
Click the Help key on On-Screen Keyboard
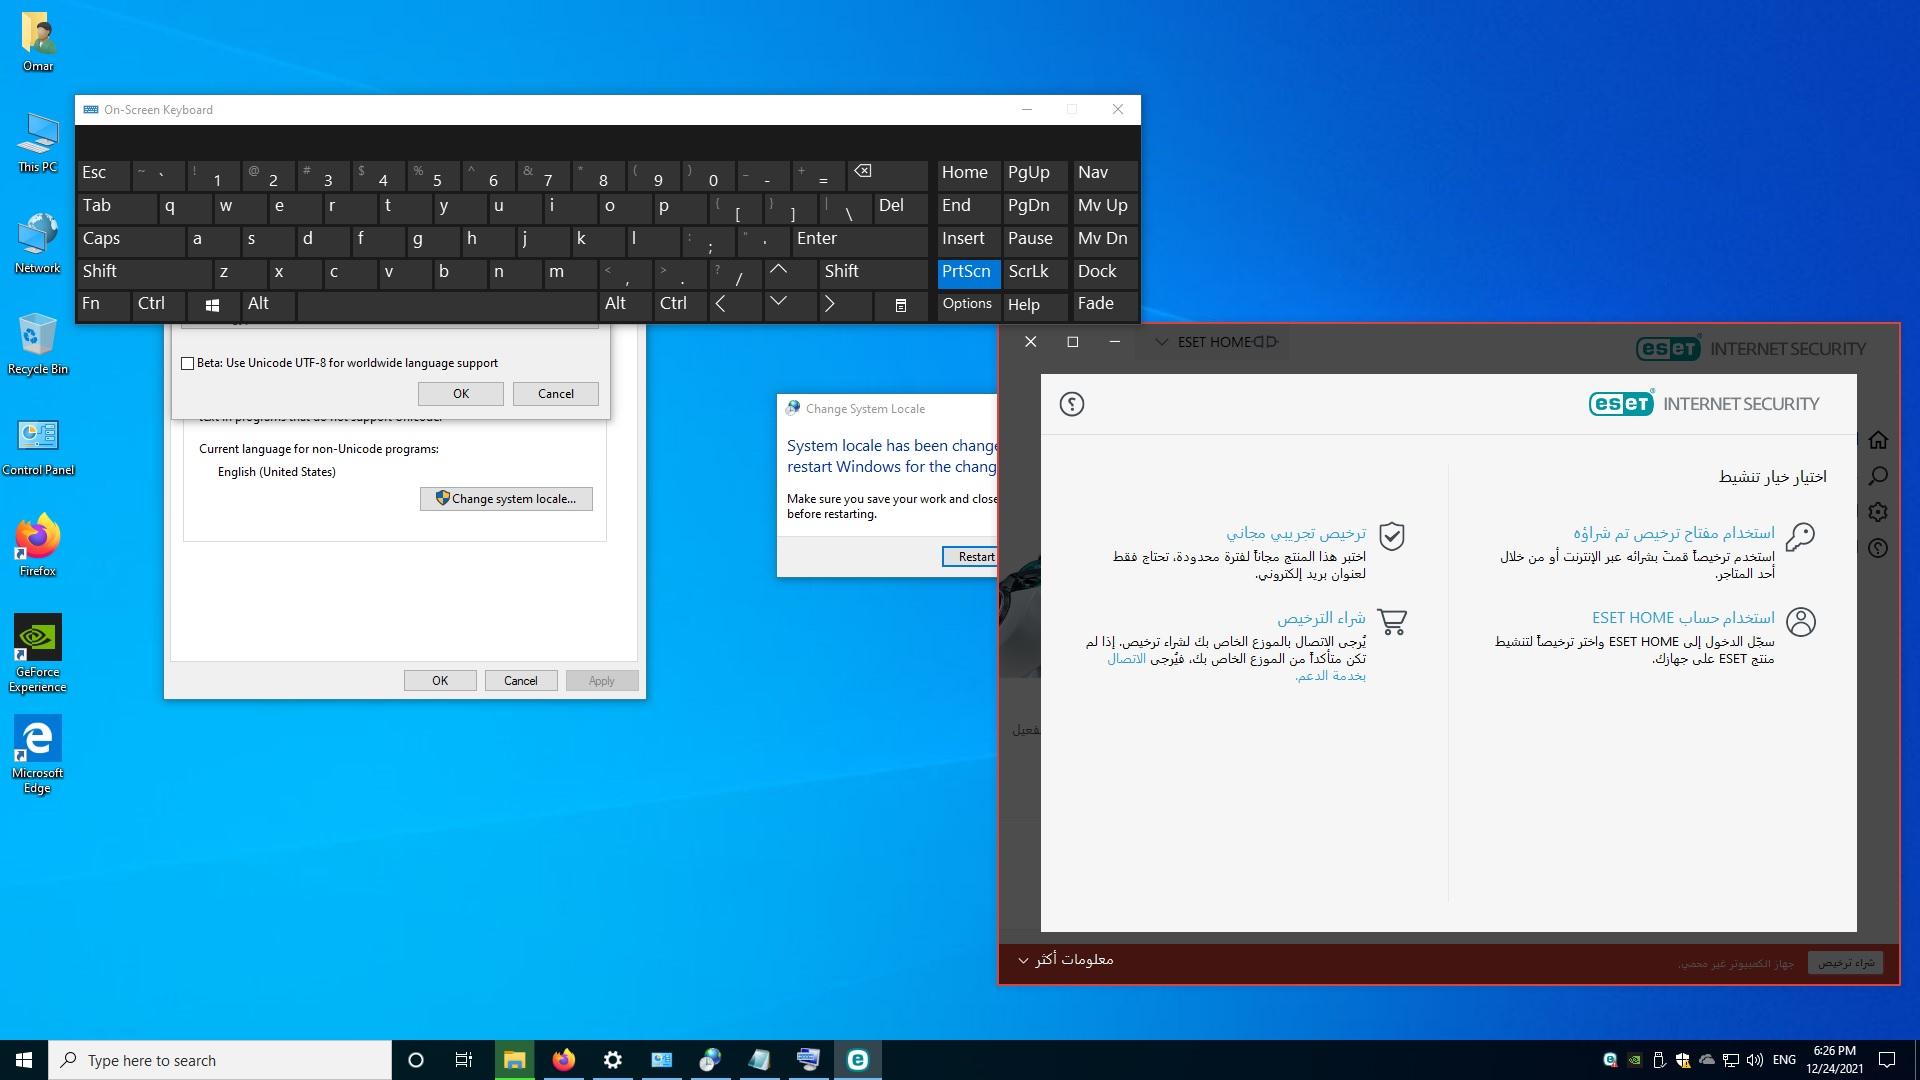tap(1035, 304)
